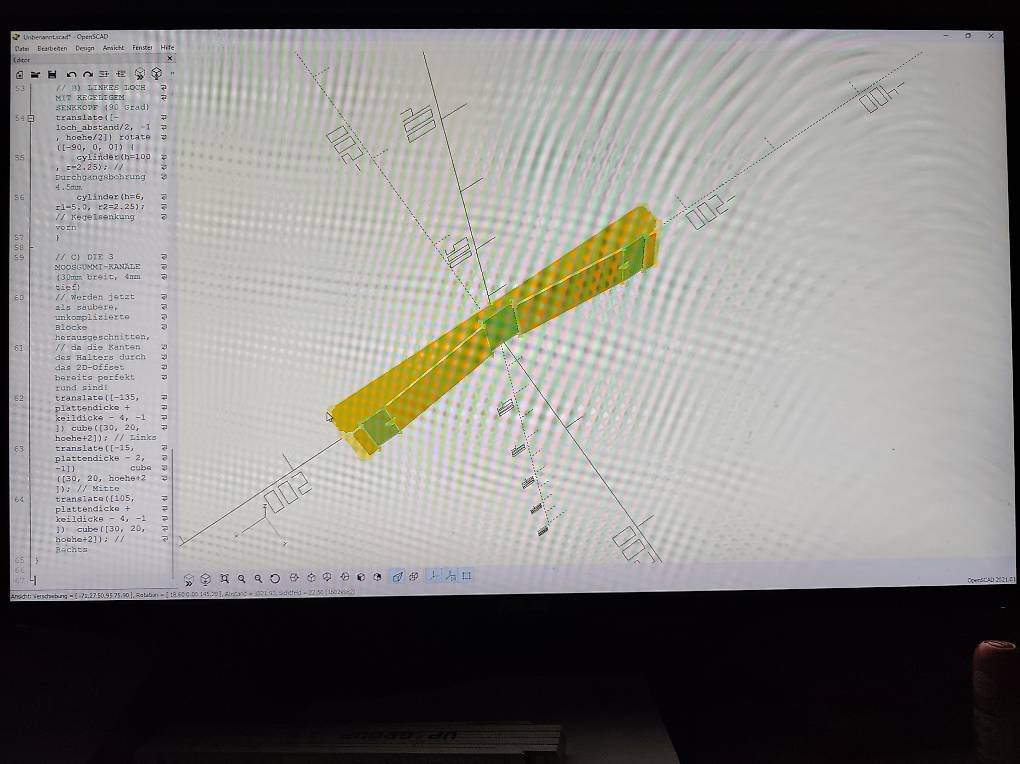The height and width of the screenshot is (764, 1020).
Task: Undo the last edit
Action: point(71,75)
